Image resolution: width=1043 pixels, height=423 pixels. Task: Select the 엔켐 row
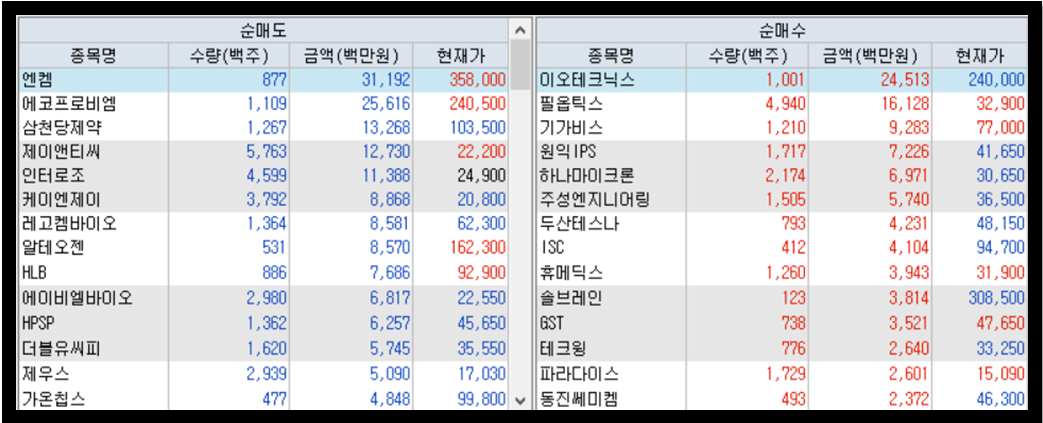pyautogui.click(x=263, y=80)
